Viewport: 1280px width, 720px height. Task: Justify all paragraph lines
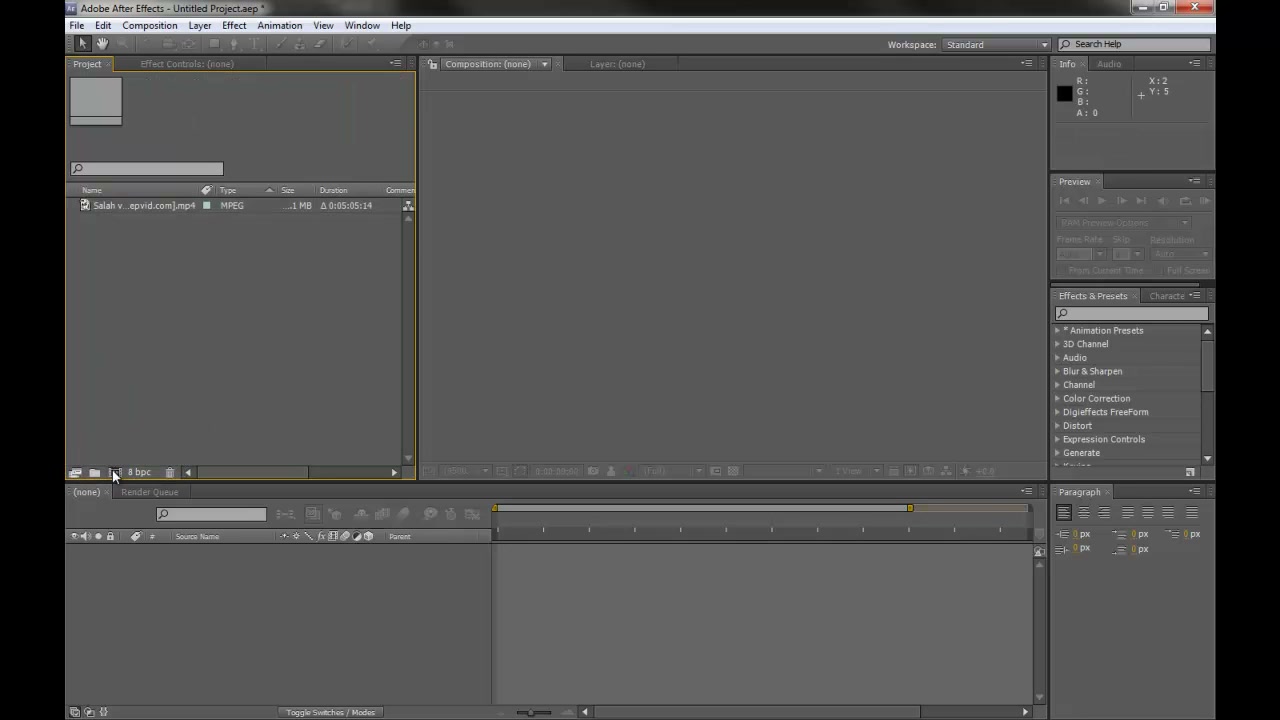point(1192,513)
